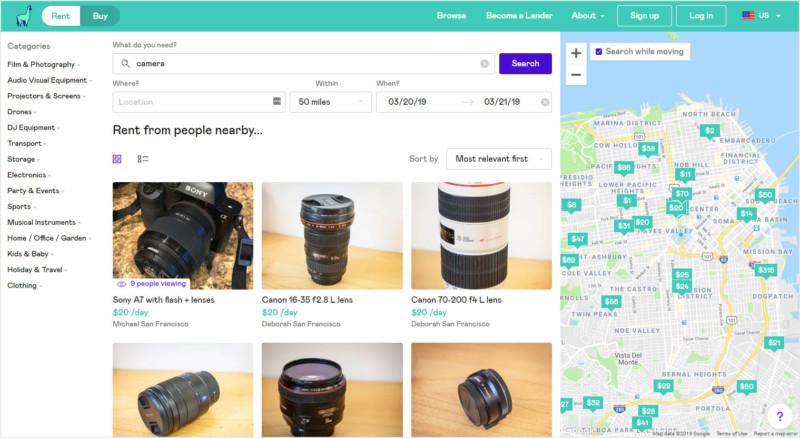Image resolution: width=800 pixels, height=438 pixels.
Task: Open the Kids & Baby category
Action: pyautogui.click(x=30, y=254)
